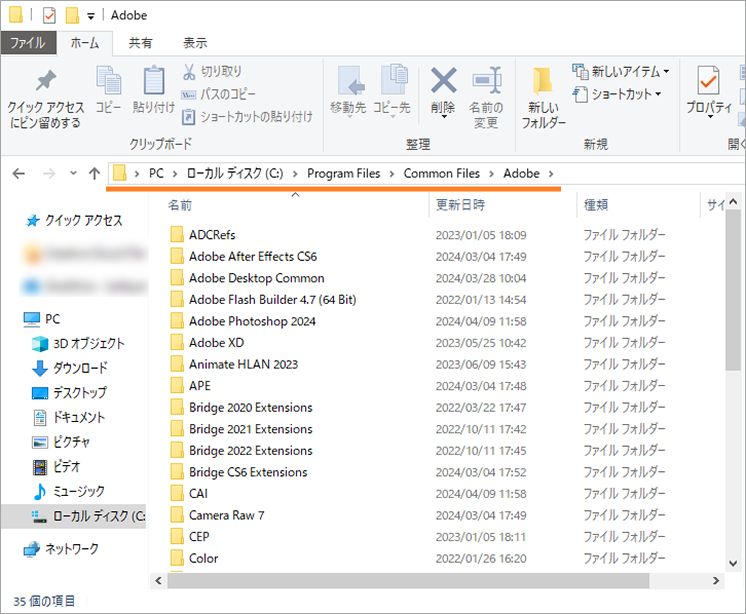The image size is (746, 614).
Task: Sort by Type (種類) column header
Action: pos(596,205)
